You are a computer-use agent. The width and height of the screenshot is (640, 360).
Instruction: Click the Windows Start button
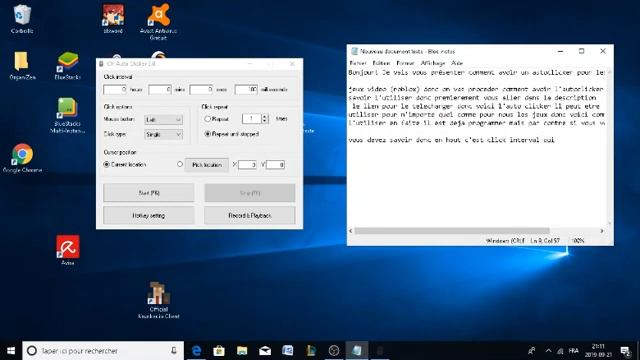click(x=11, y=351)
